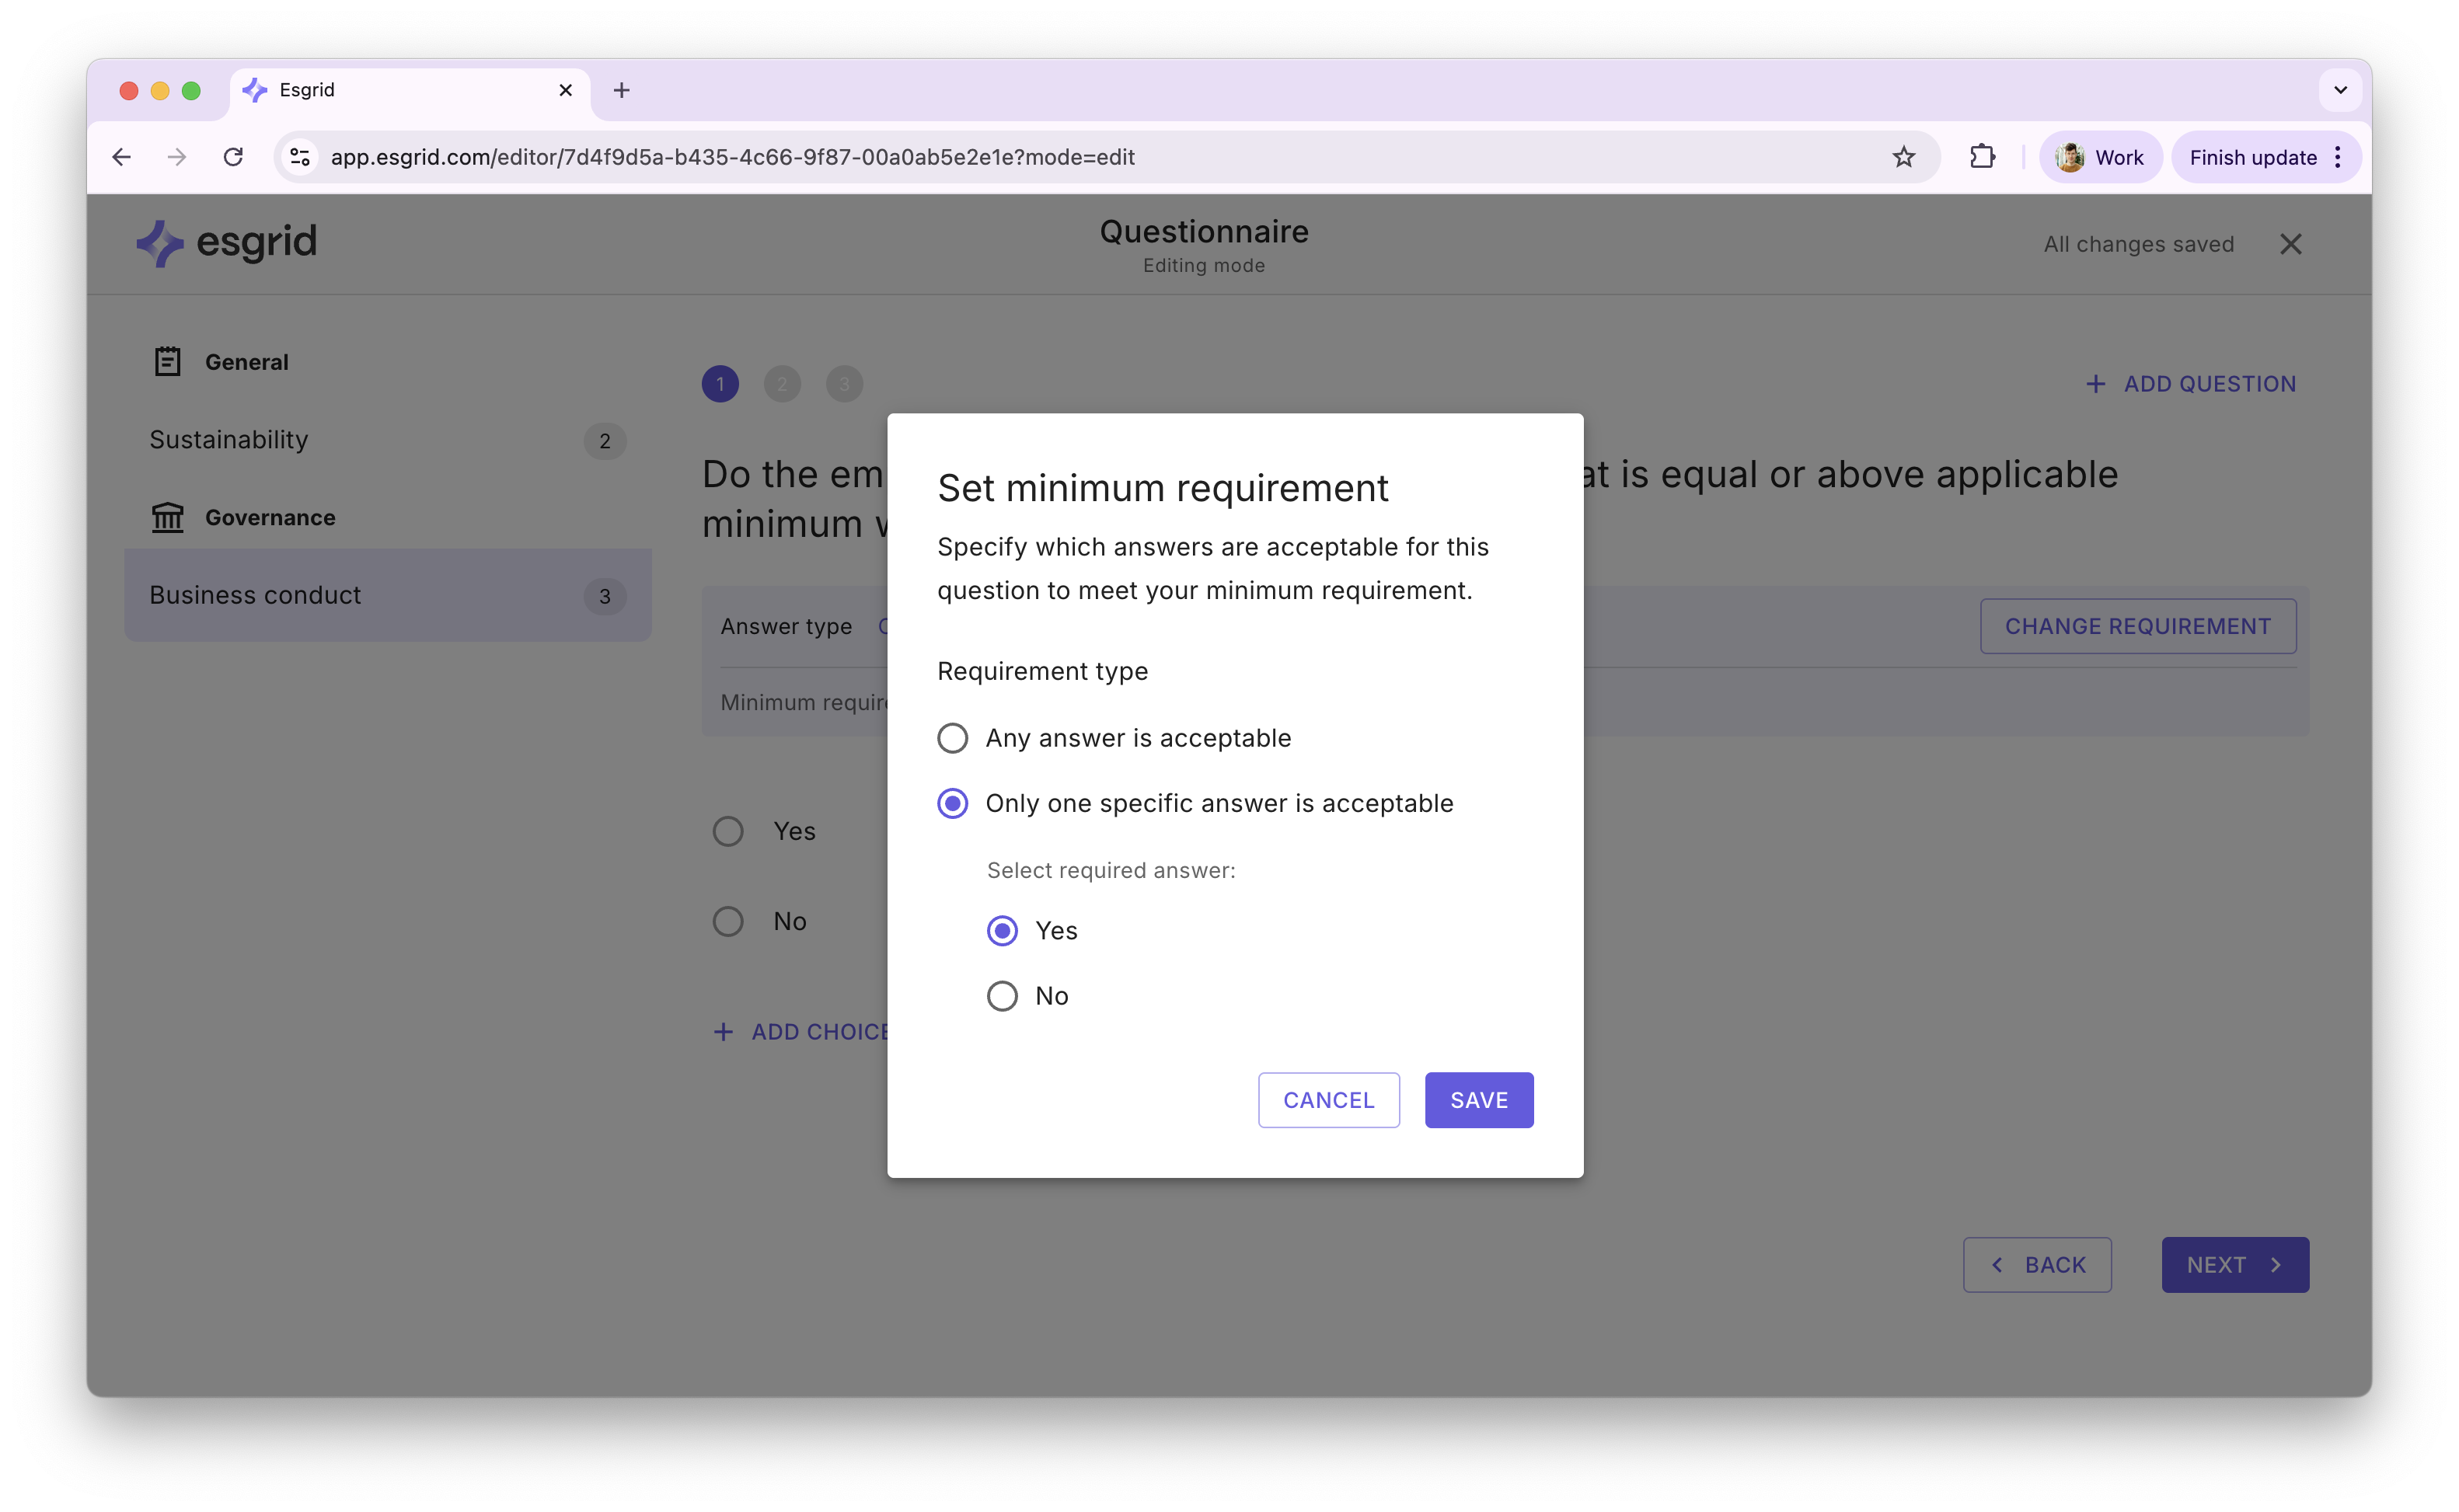Click the esgrid logo icon
The image size is (2459, 1512).
(x=160, y=243)
